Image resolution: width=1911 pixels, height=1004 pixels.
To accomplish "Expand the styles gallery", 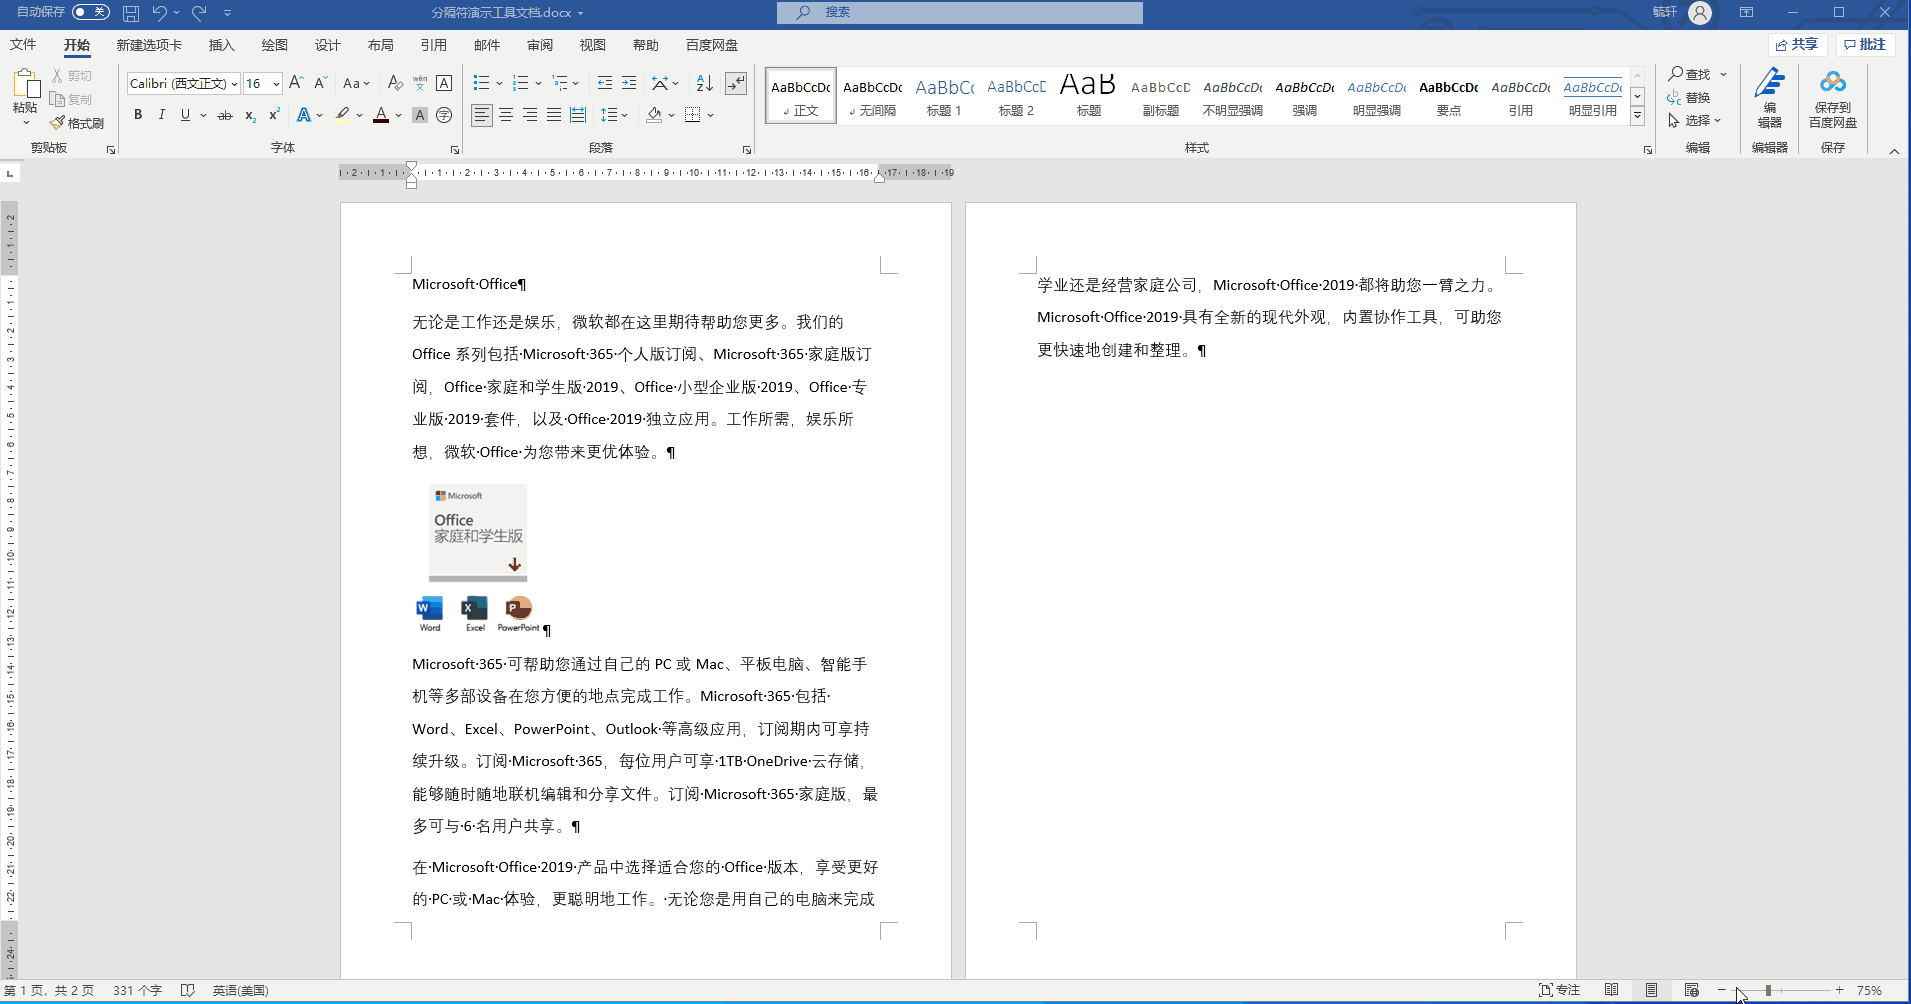I will 1638,117.
